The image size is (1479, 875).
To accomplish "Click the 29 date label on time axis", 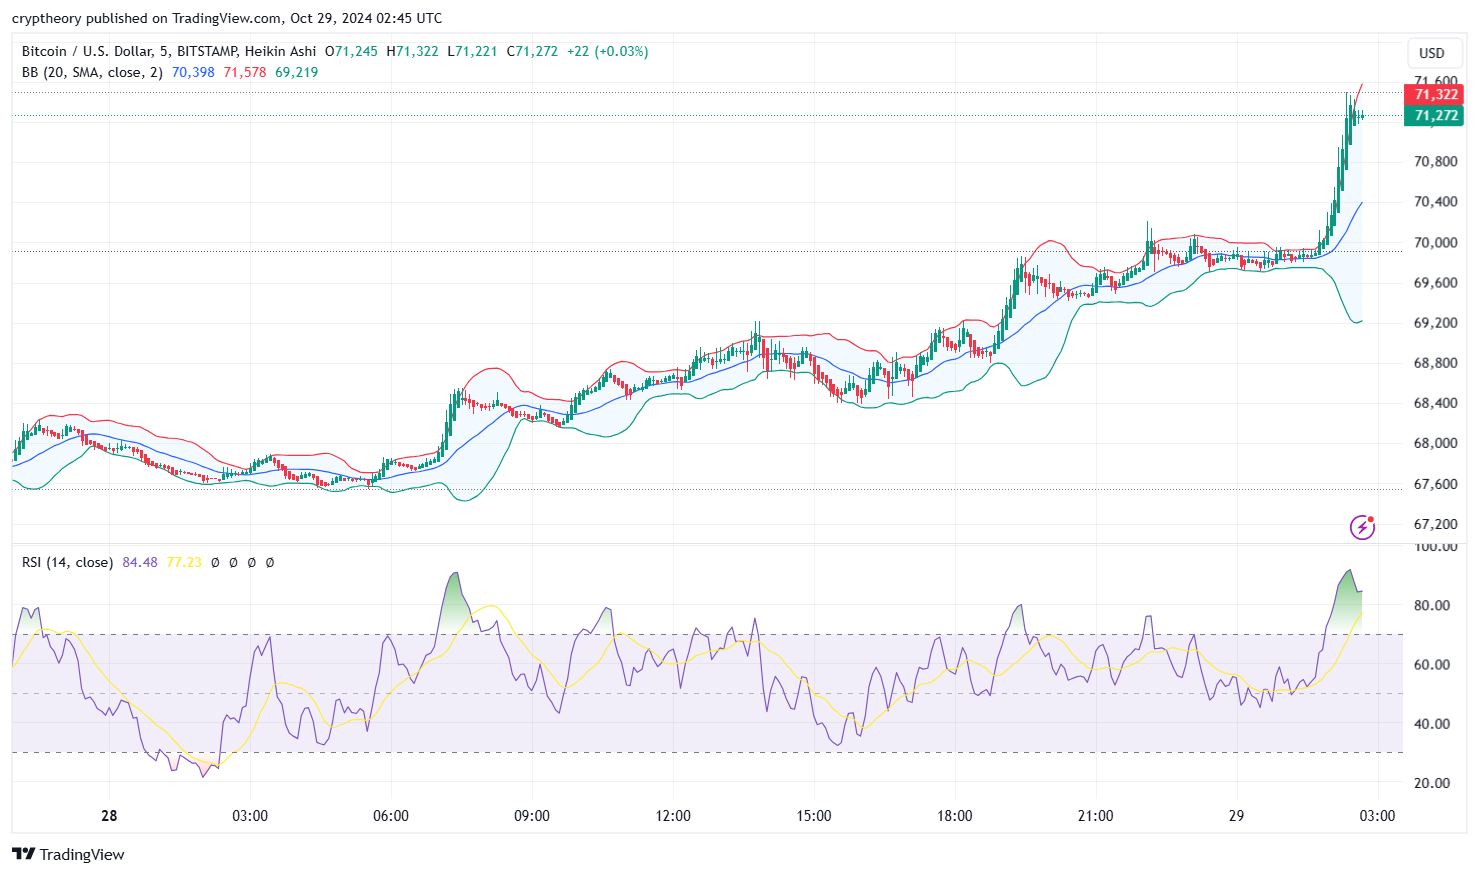I will coord(1237,816).
